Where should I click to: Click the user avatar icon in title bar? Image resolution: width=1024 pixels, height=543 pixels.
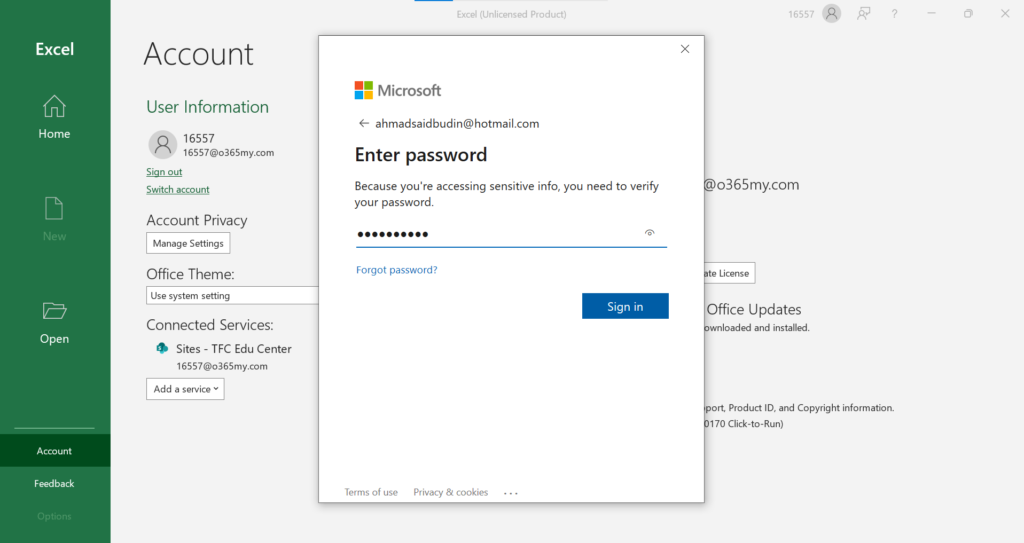pos(831,13)
